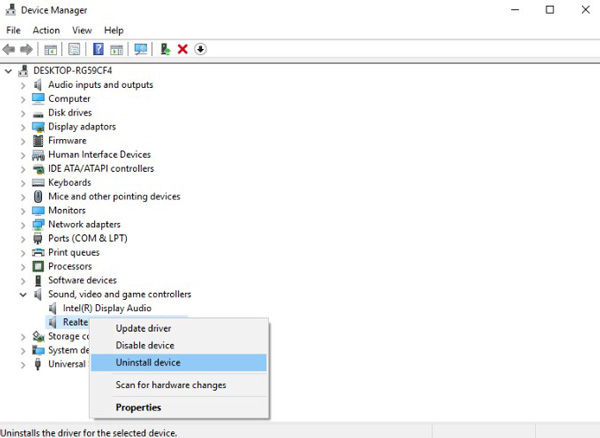Select the Software devices label
Image resolution: width=600 pixels, height=438 pixels.
point(82,280)
